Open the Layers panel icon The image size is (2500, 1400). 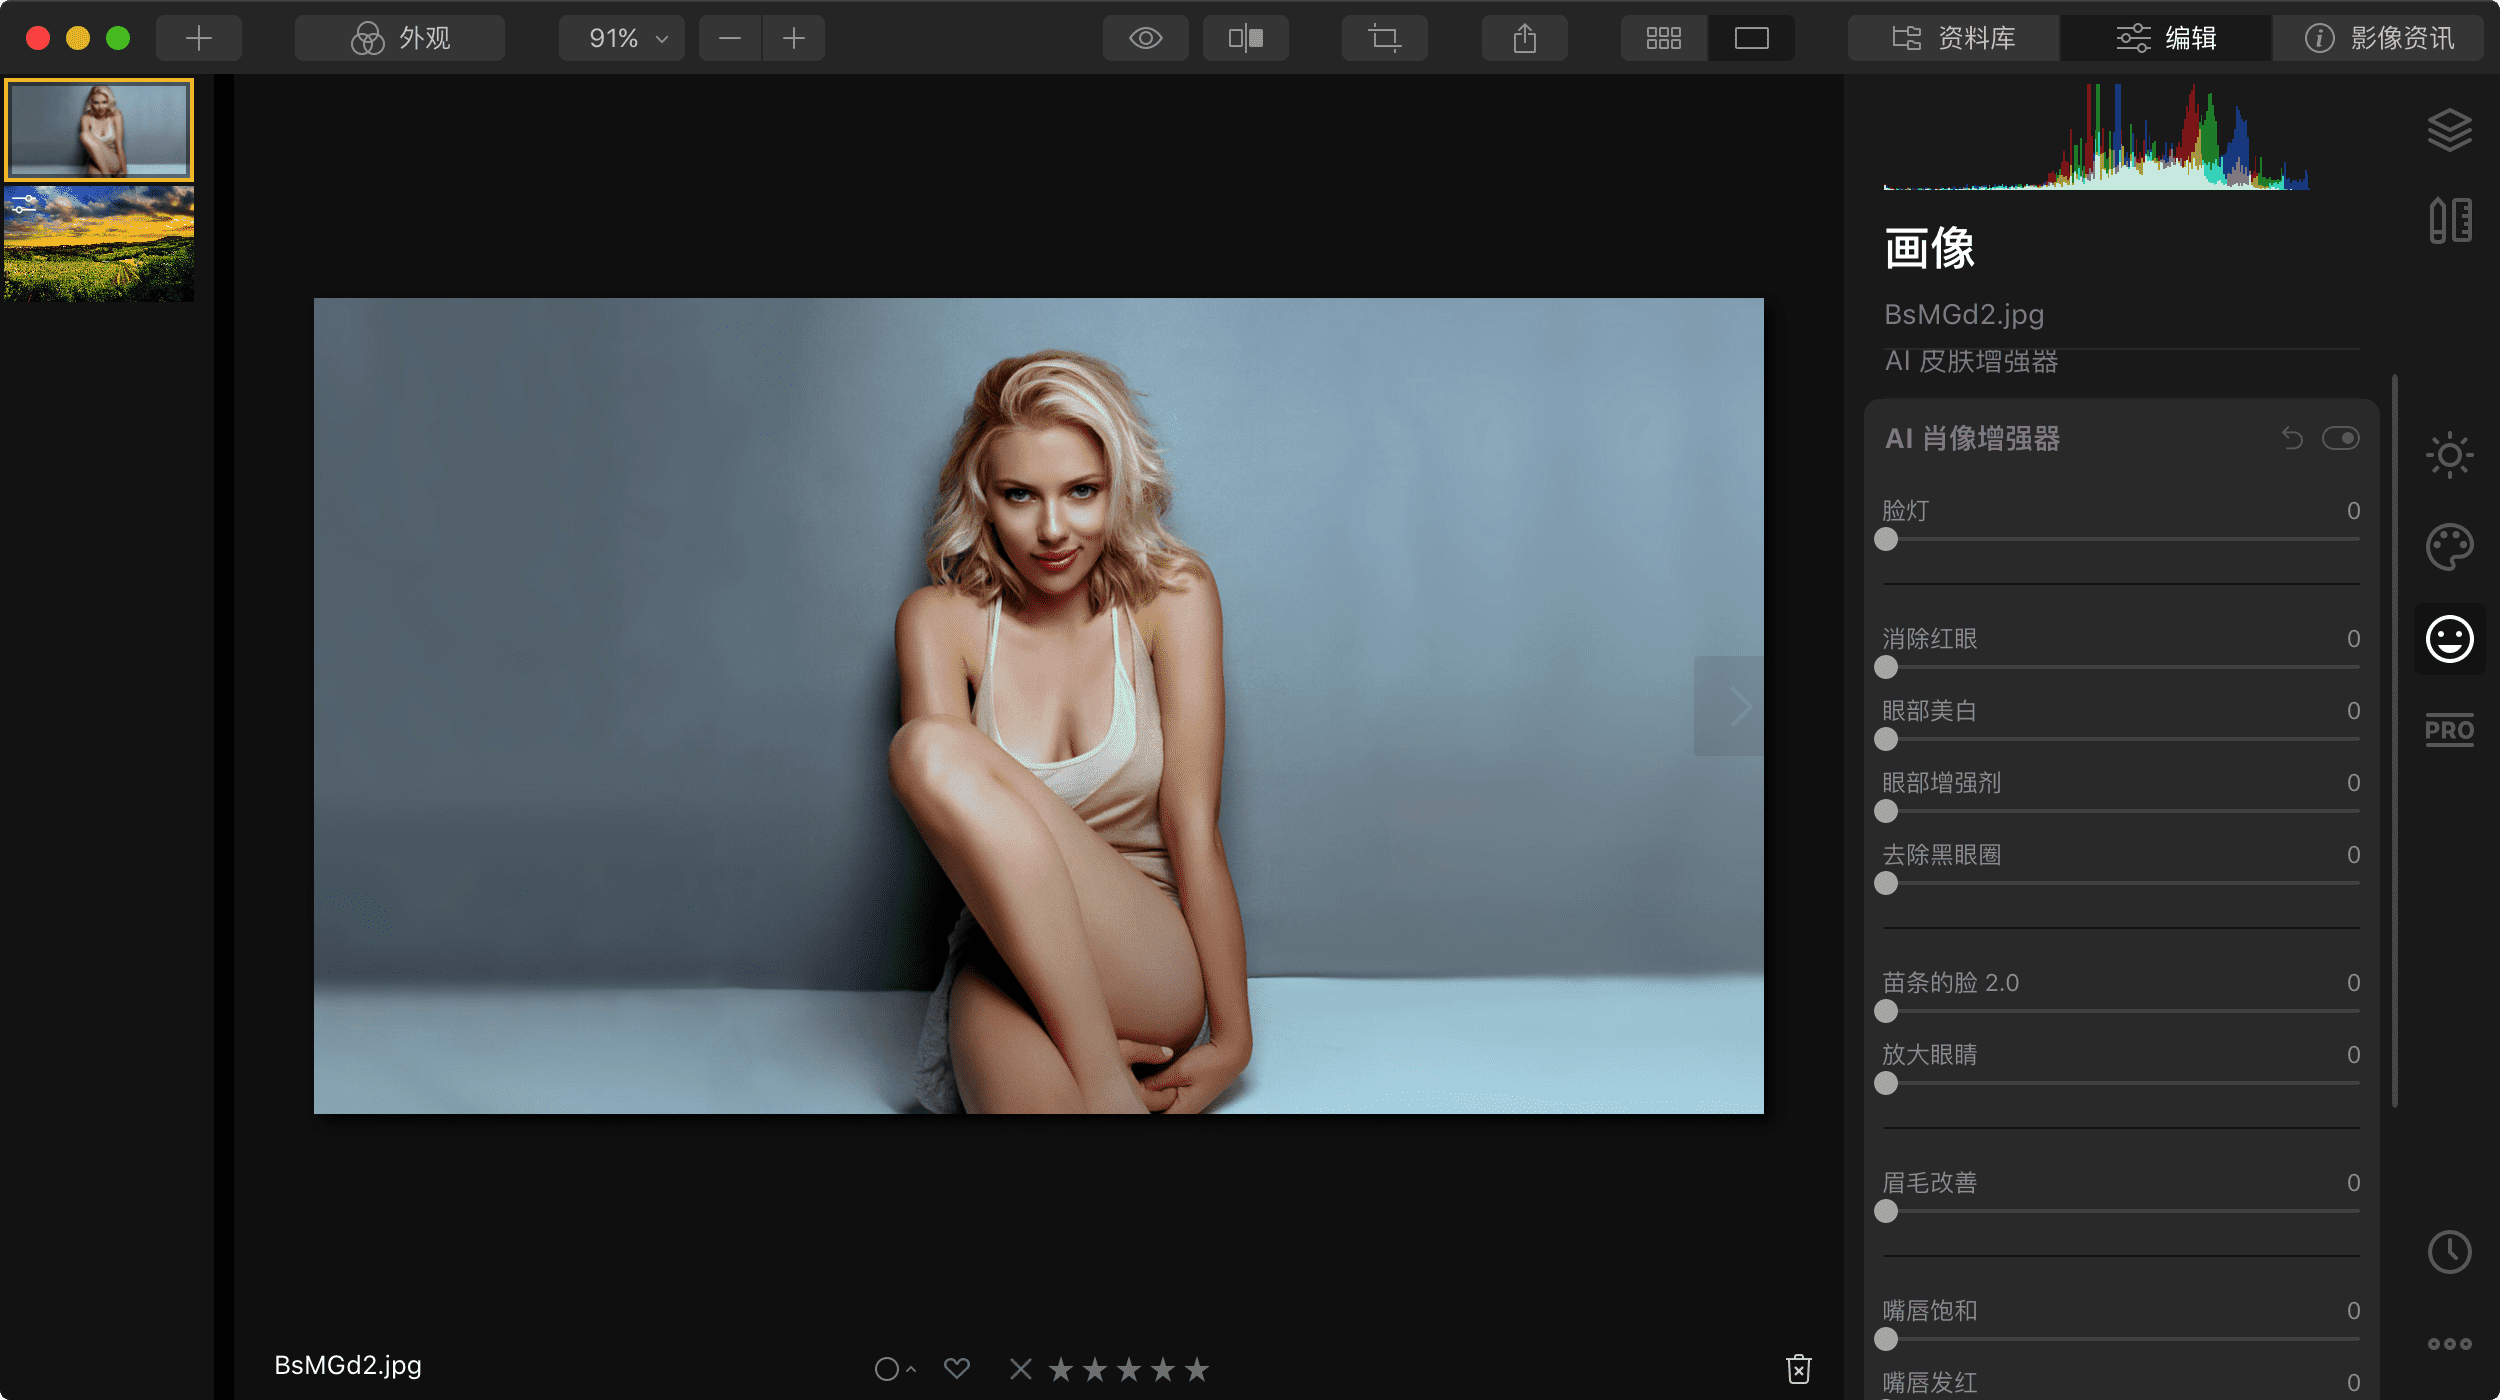tap(2449, 130)
